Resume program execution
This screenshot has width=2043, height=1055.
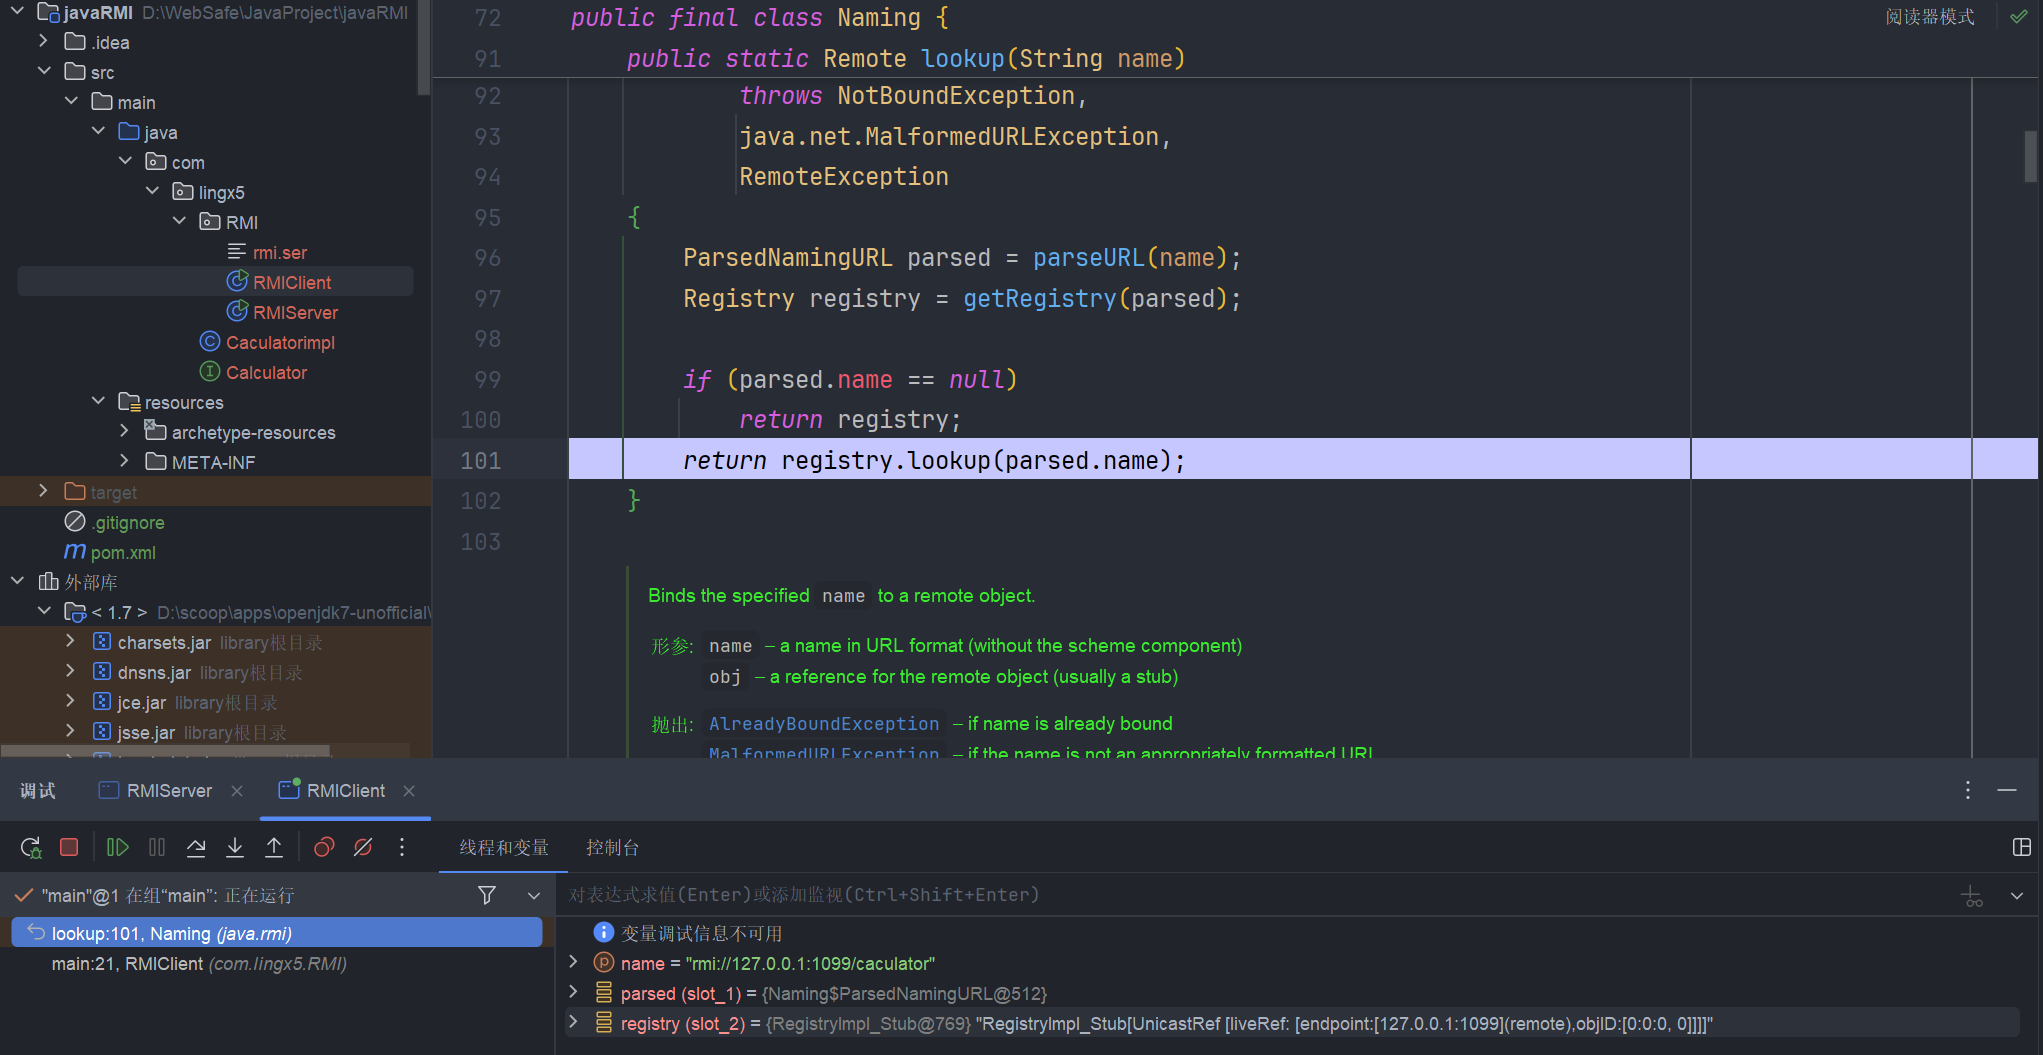pyautogui.click(x=118, y=848)
